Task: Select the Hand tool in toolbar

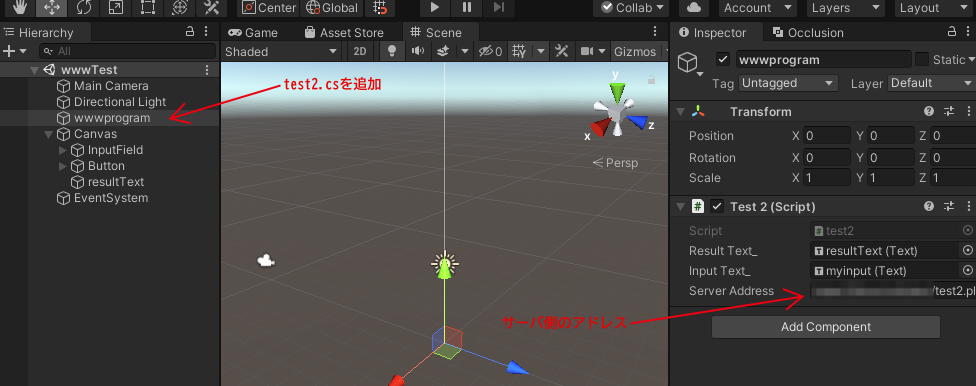Action: 19,8
